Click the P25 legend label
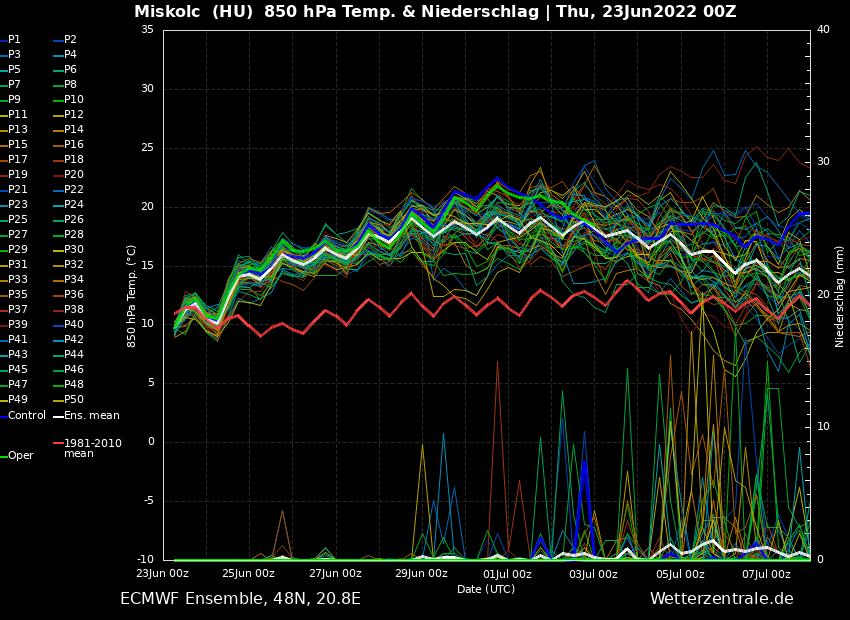 click(18, 220)
